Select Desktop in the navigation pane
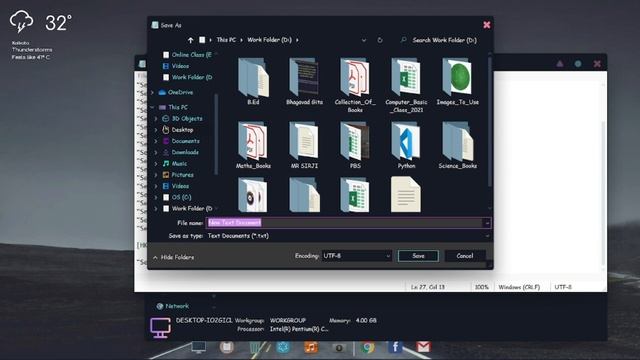The width and height of the screenshot is (640, 360). pos(178,130)
